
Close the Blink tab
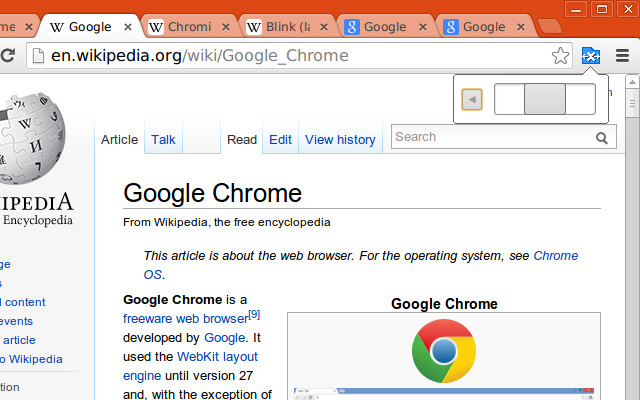(x=324, y=27)
